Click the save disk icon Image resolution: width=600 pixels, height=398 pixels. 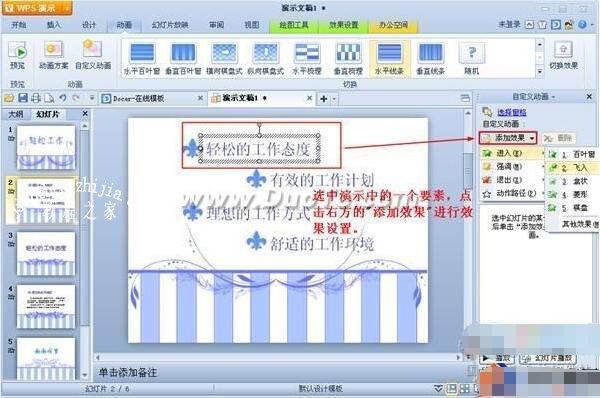(23, 98)
